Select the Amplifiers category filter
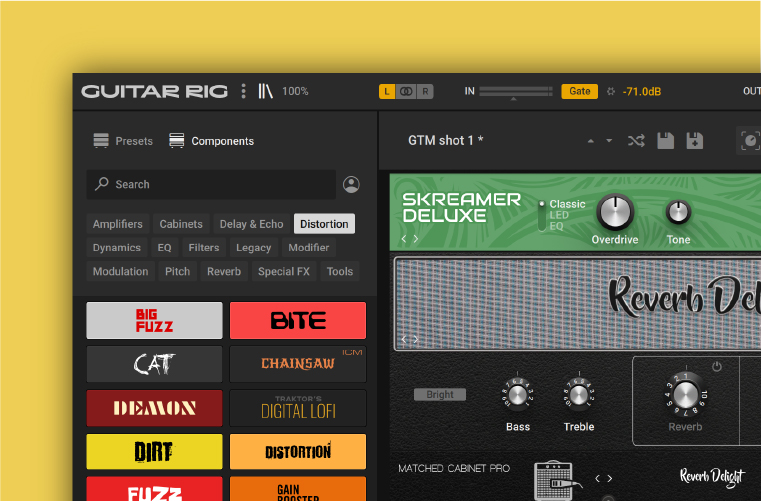Image resolution: width=761 pixels, height=501 pixels. point(118,224)
